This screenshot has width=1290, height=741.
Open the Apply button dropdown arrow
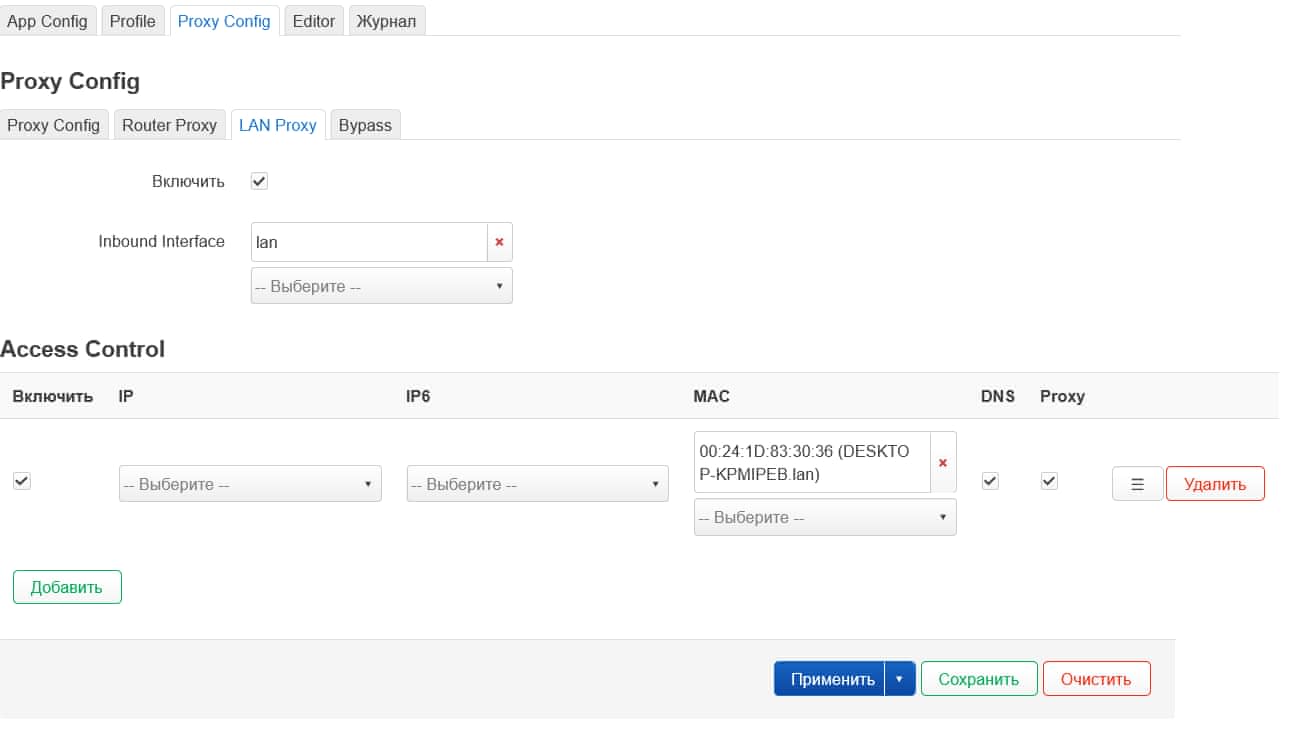[x=899, y=679]
